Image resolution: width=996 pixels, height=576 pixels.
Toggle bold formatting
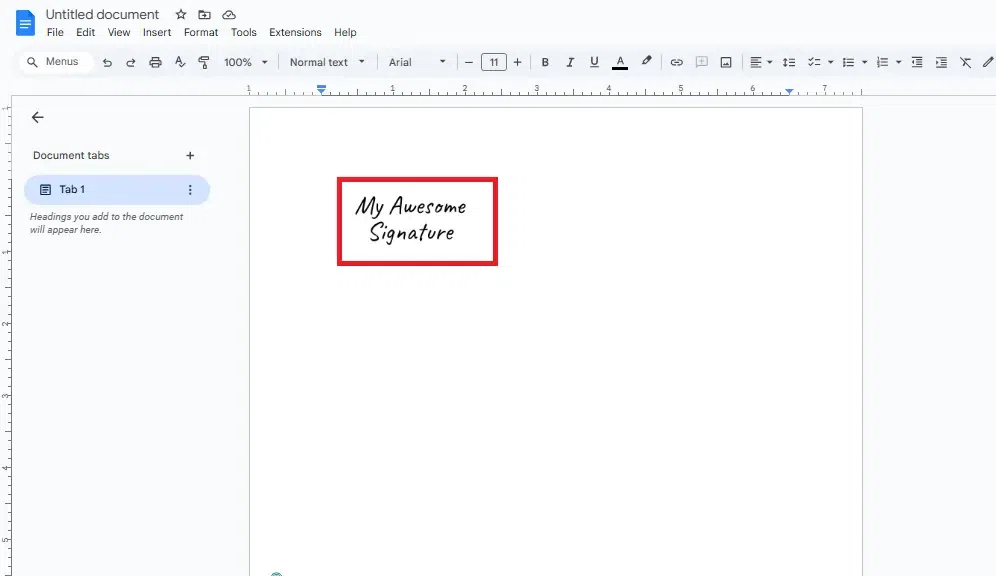pyautogui.click(x=544, y=62)
